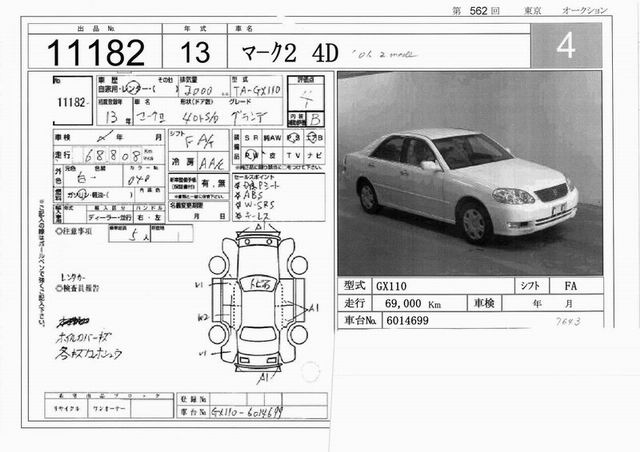This screenshot has width=640, height=452.
Task: Click the A1 mark beside diagram right
Action: click(313, 308)
